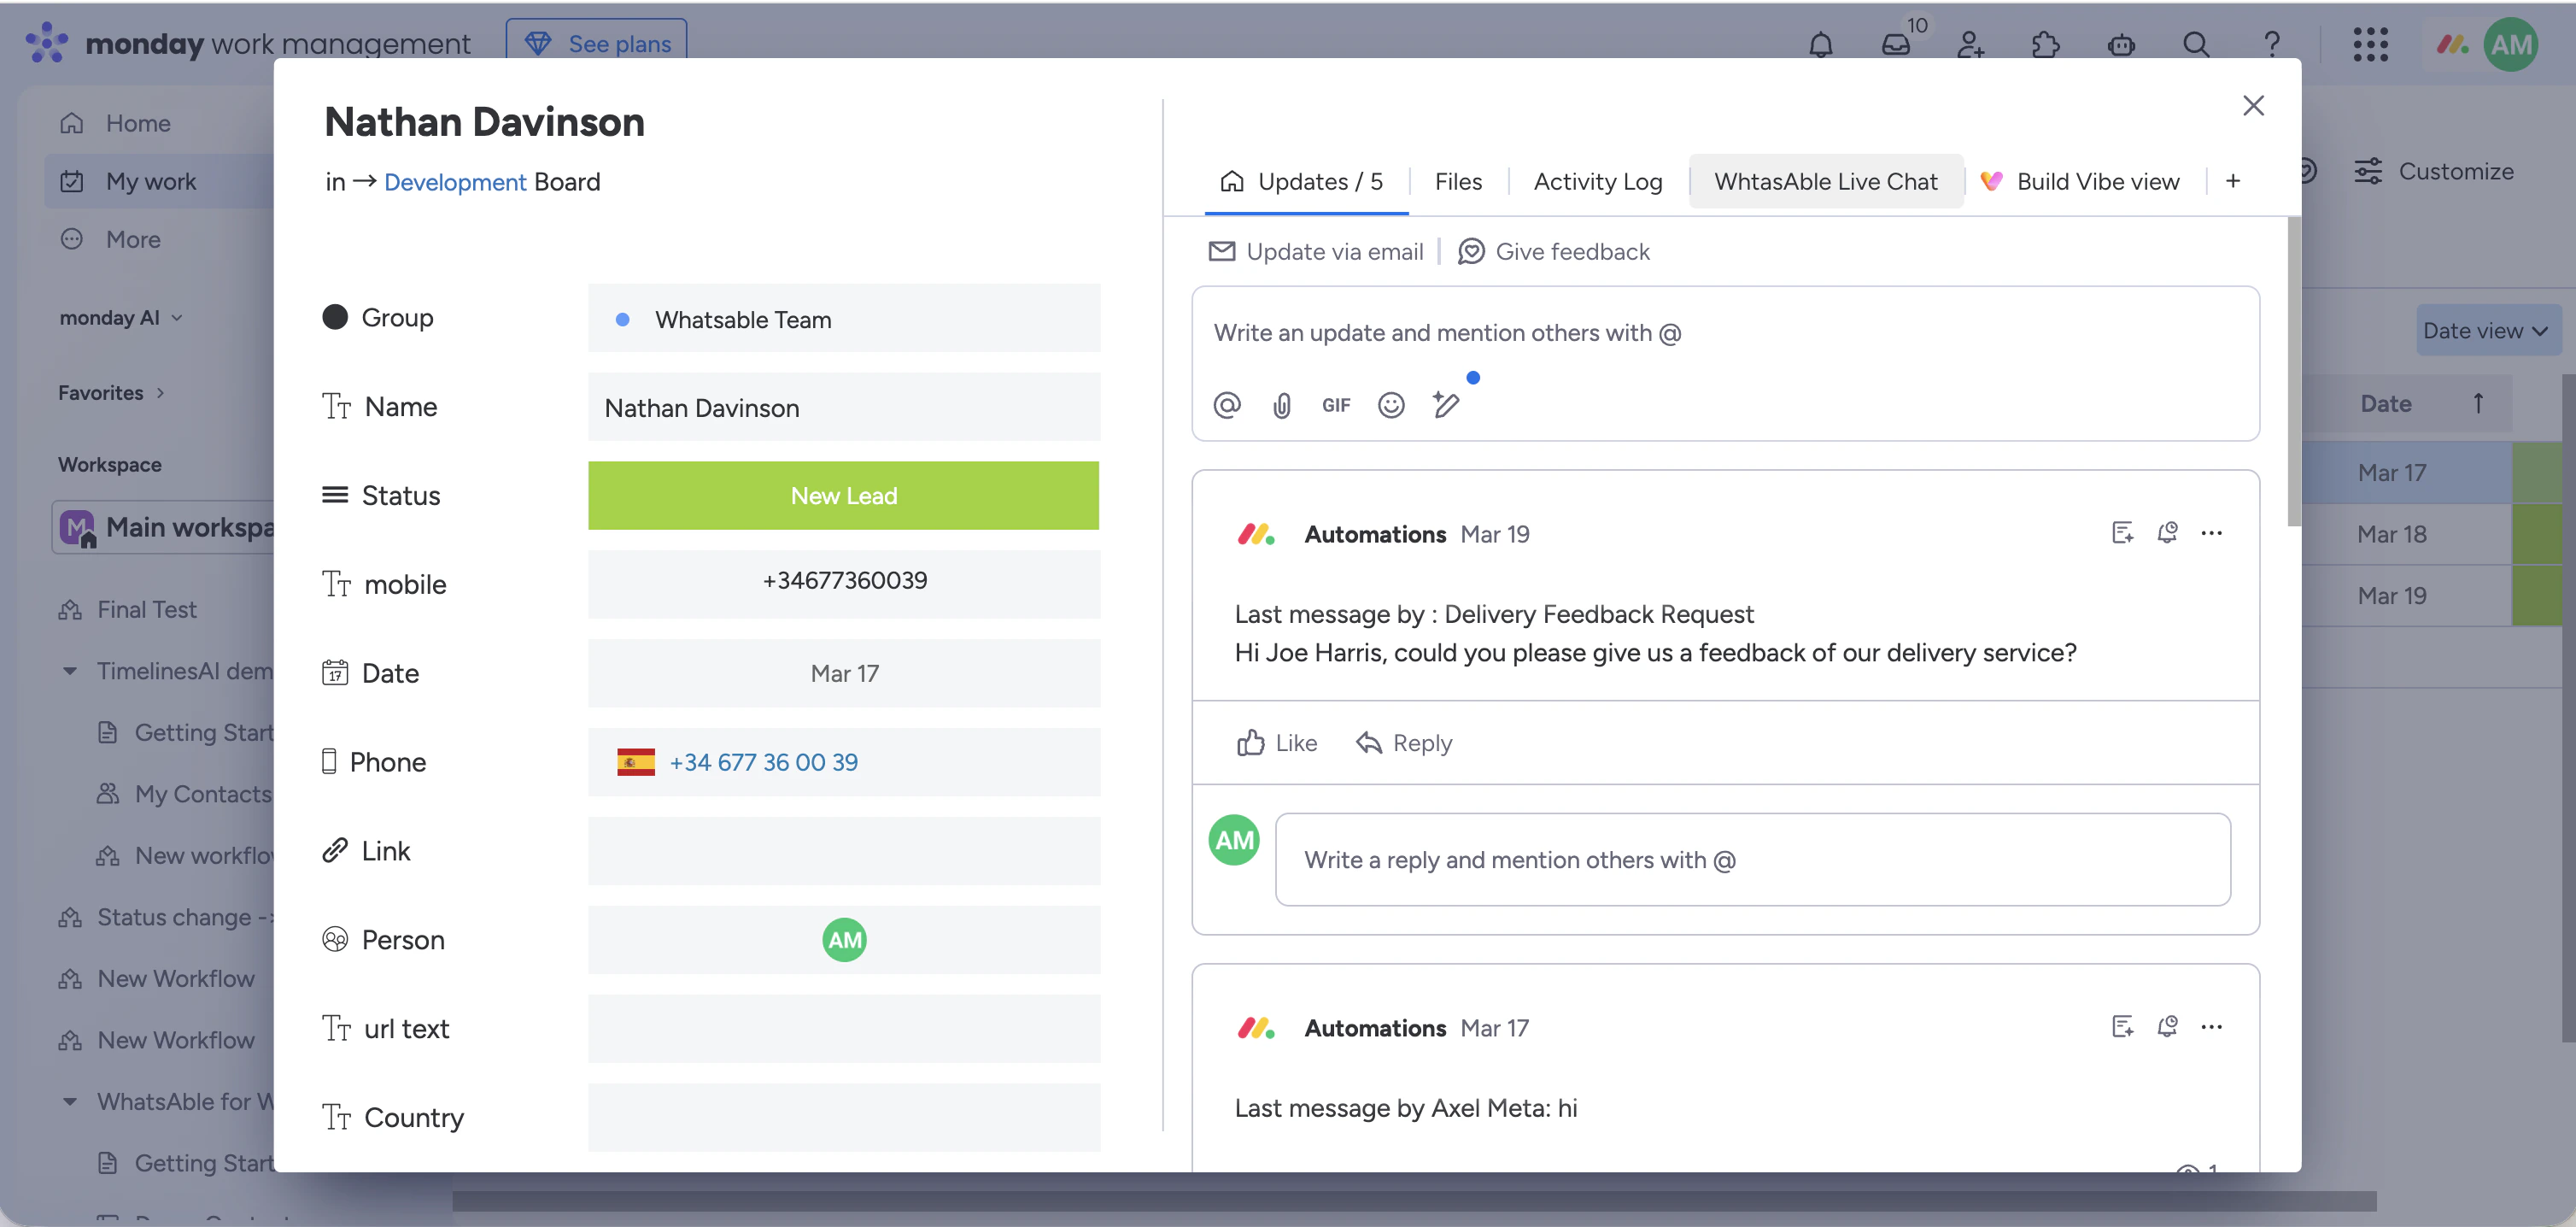Open the monday AI robot icon in header

[2121, 44]
